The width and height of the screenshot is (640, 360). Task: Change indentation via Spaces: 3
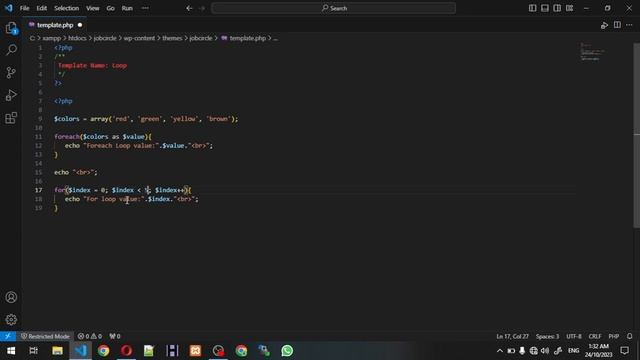pyautogui.click(x=547, y=336)
